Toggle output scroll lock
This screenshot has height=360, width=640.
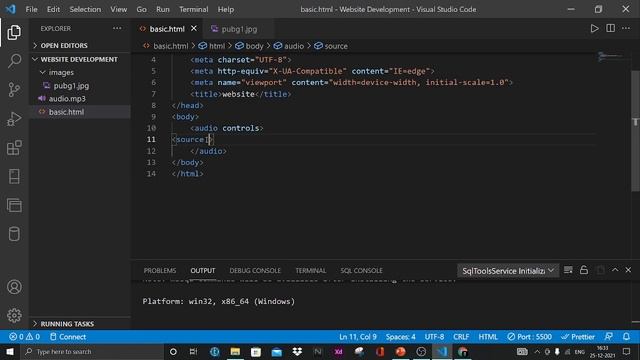coord(584,270)
